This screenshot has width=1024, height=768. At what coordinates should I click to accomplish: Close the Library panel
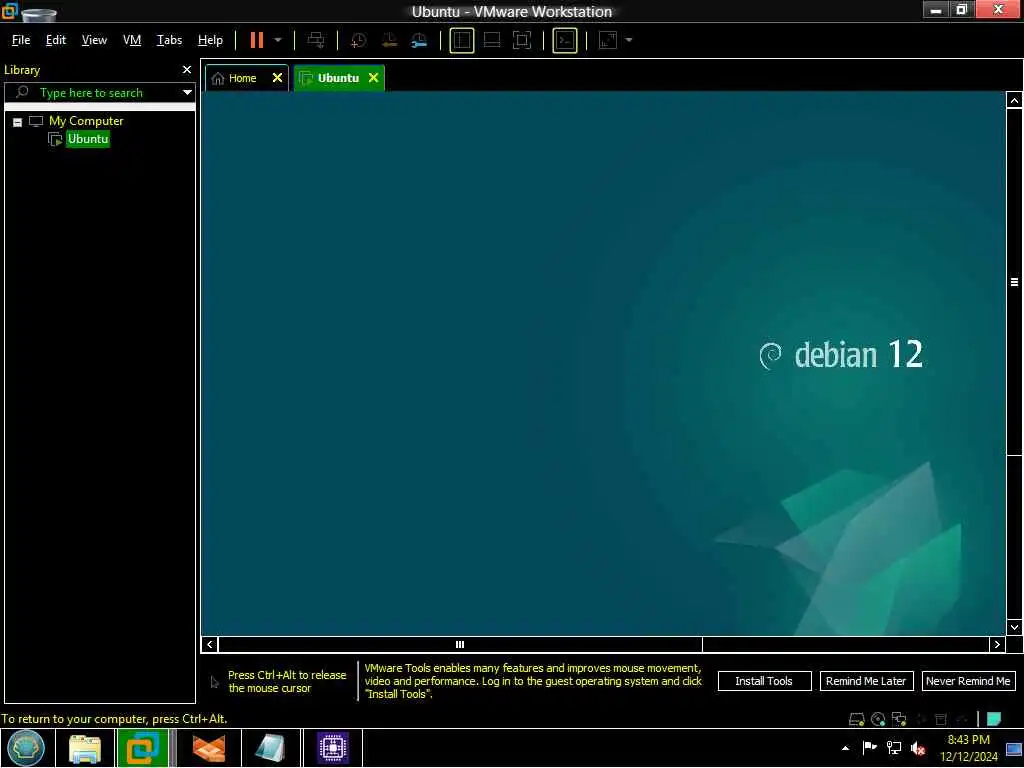pos(187,69)
